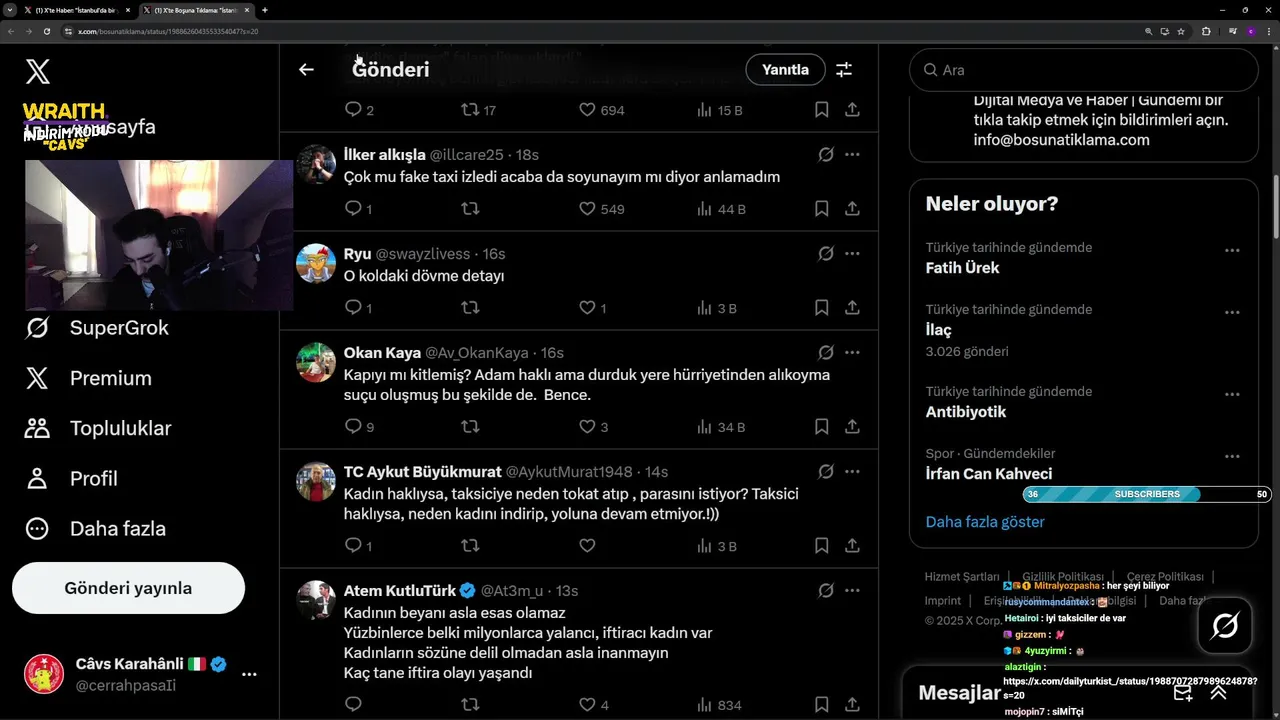Like TC Aykut Büyükmurat's post
Image resolution: width=1280 pixels, height=720 pixels.
[587, 546]
